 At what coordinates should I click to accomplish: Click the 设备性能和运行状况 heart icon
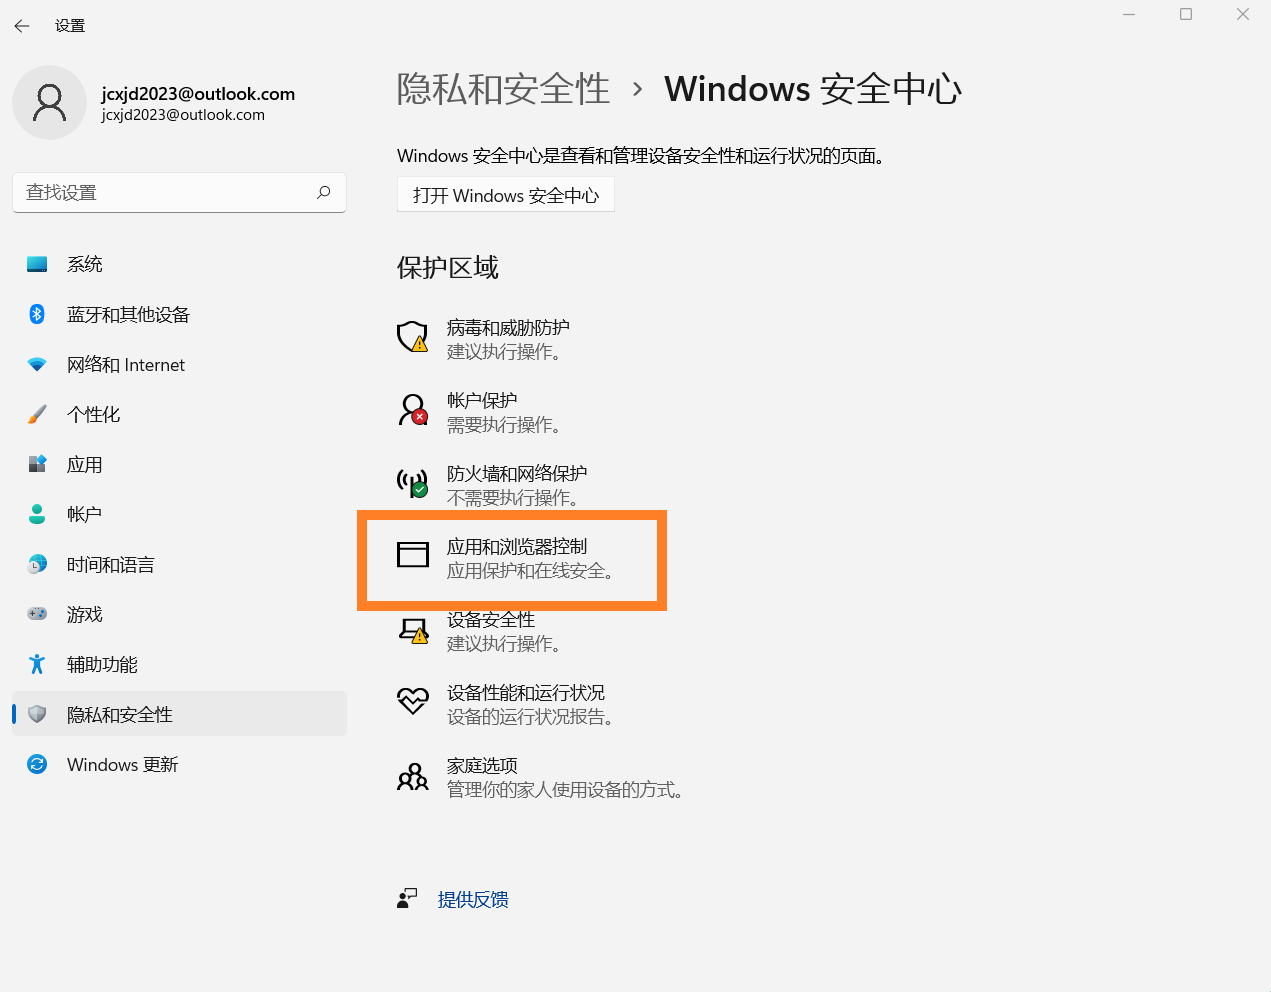[413, 701]
